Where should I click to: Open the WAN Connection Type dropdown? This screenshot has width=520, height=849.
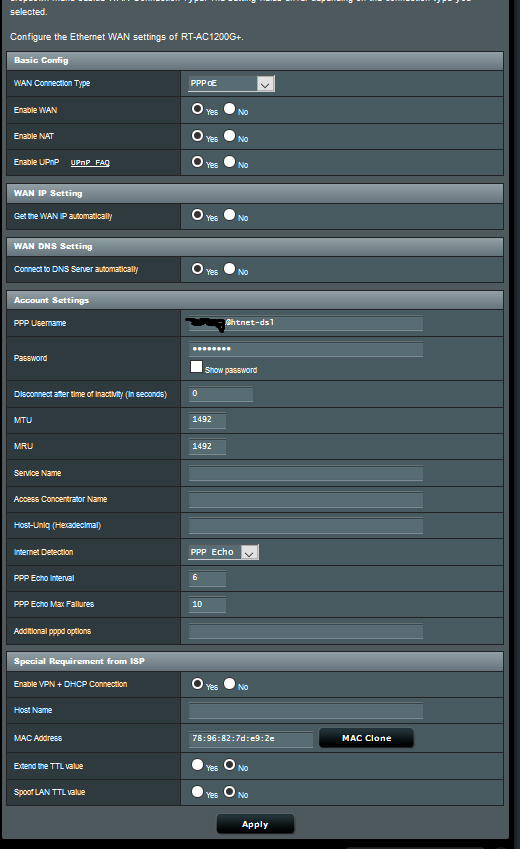pyautogui.click(x=231, y=83)
